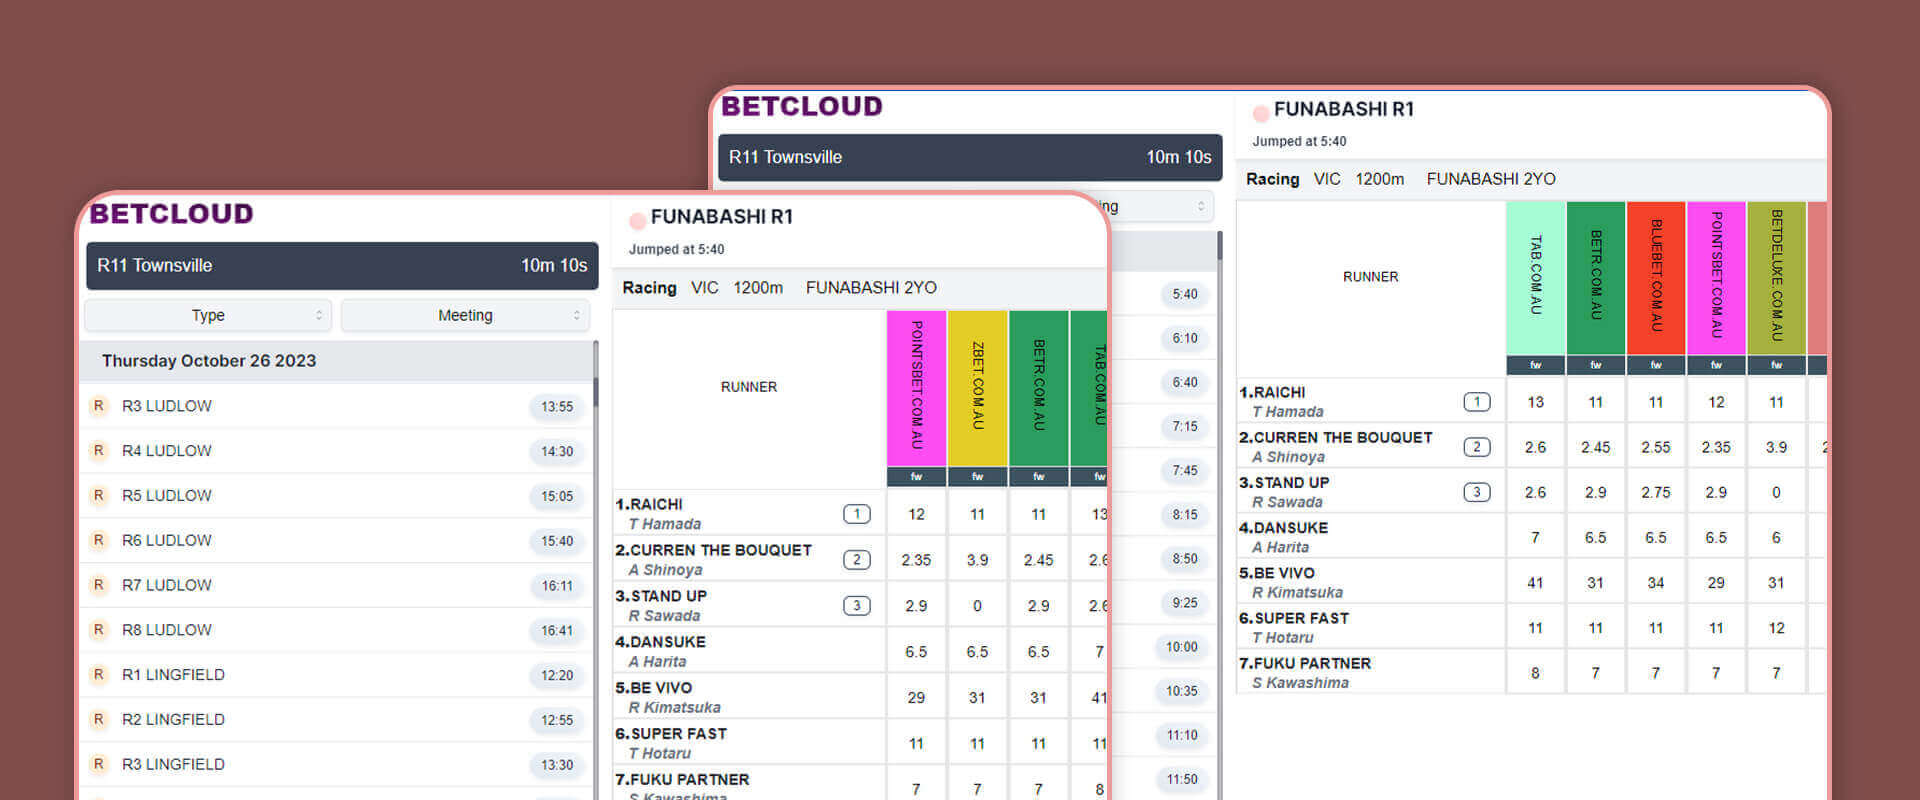Click the pink status dot beside FUNABASHI R1 in back window
1920x800 pixels.
[x=1261, y=113]
